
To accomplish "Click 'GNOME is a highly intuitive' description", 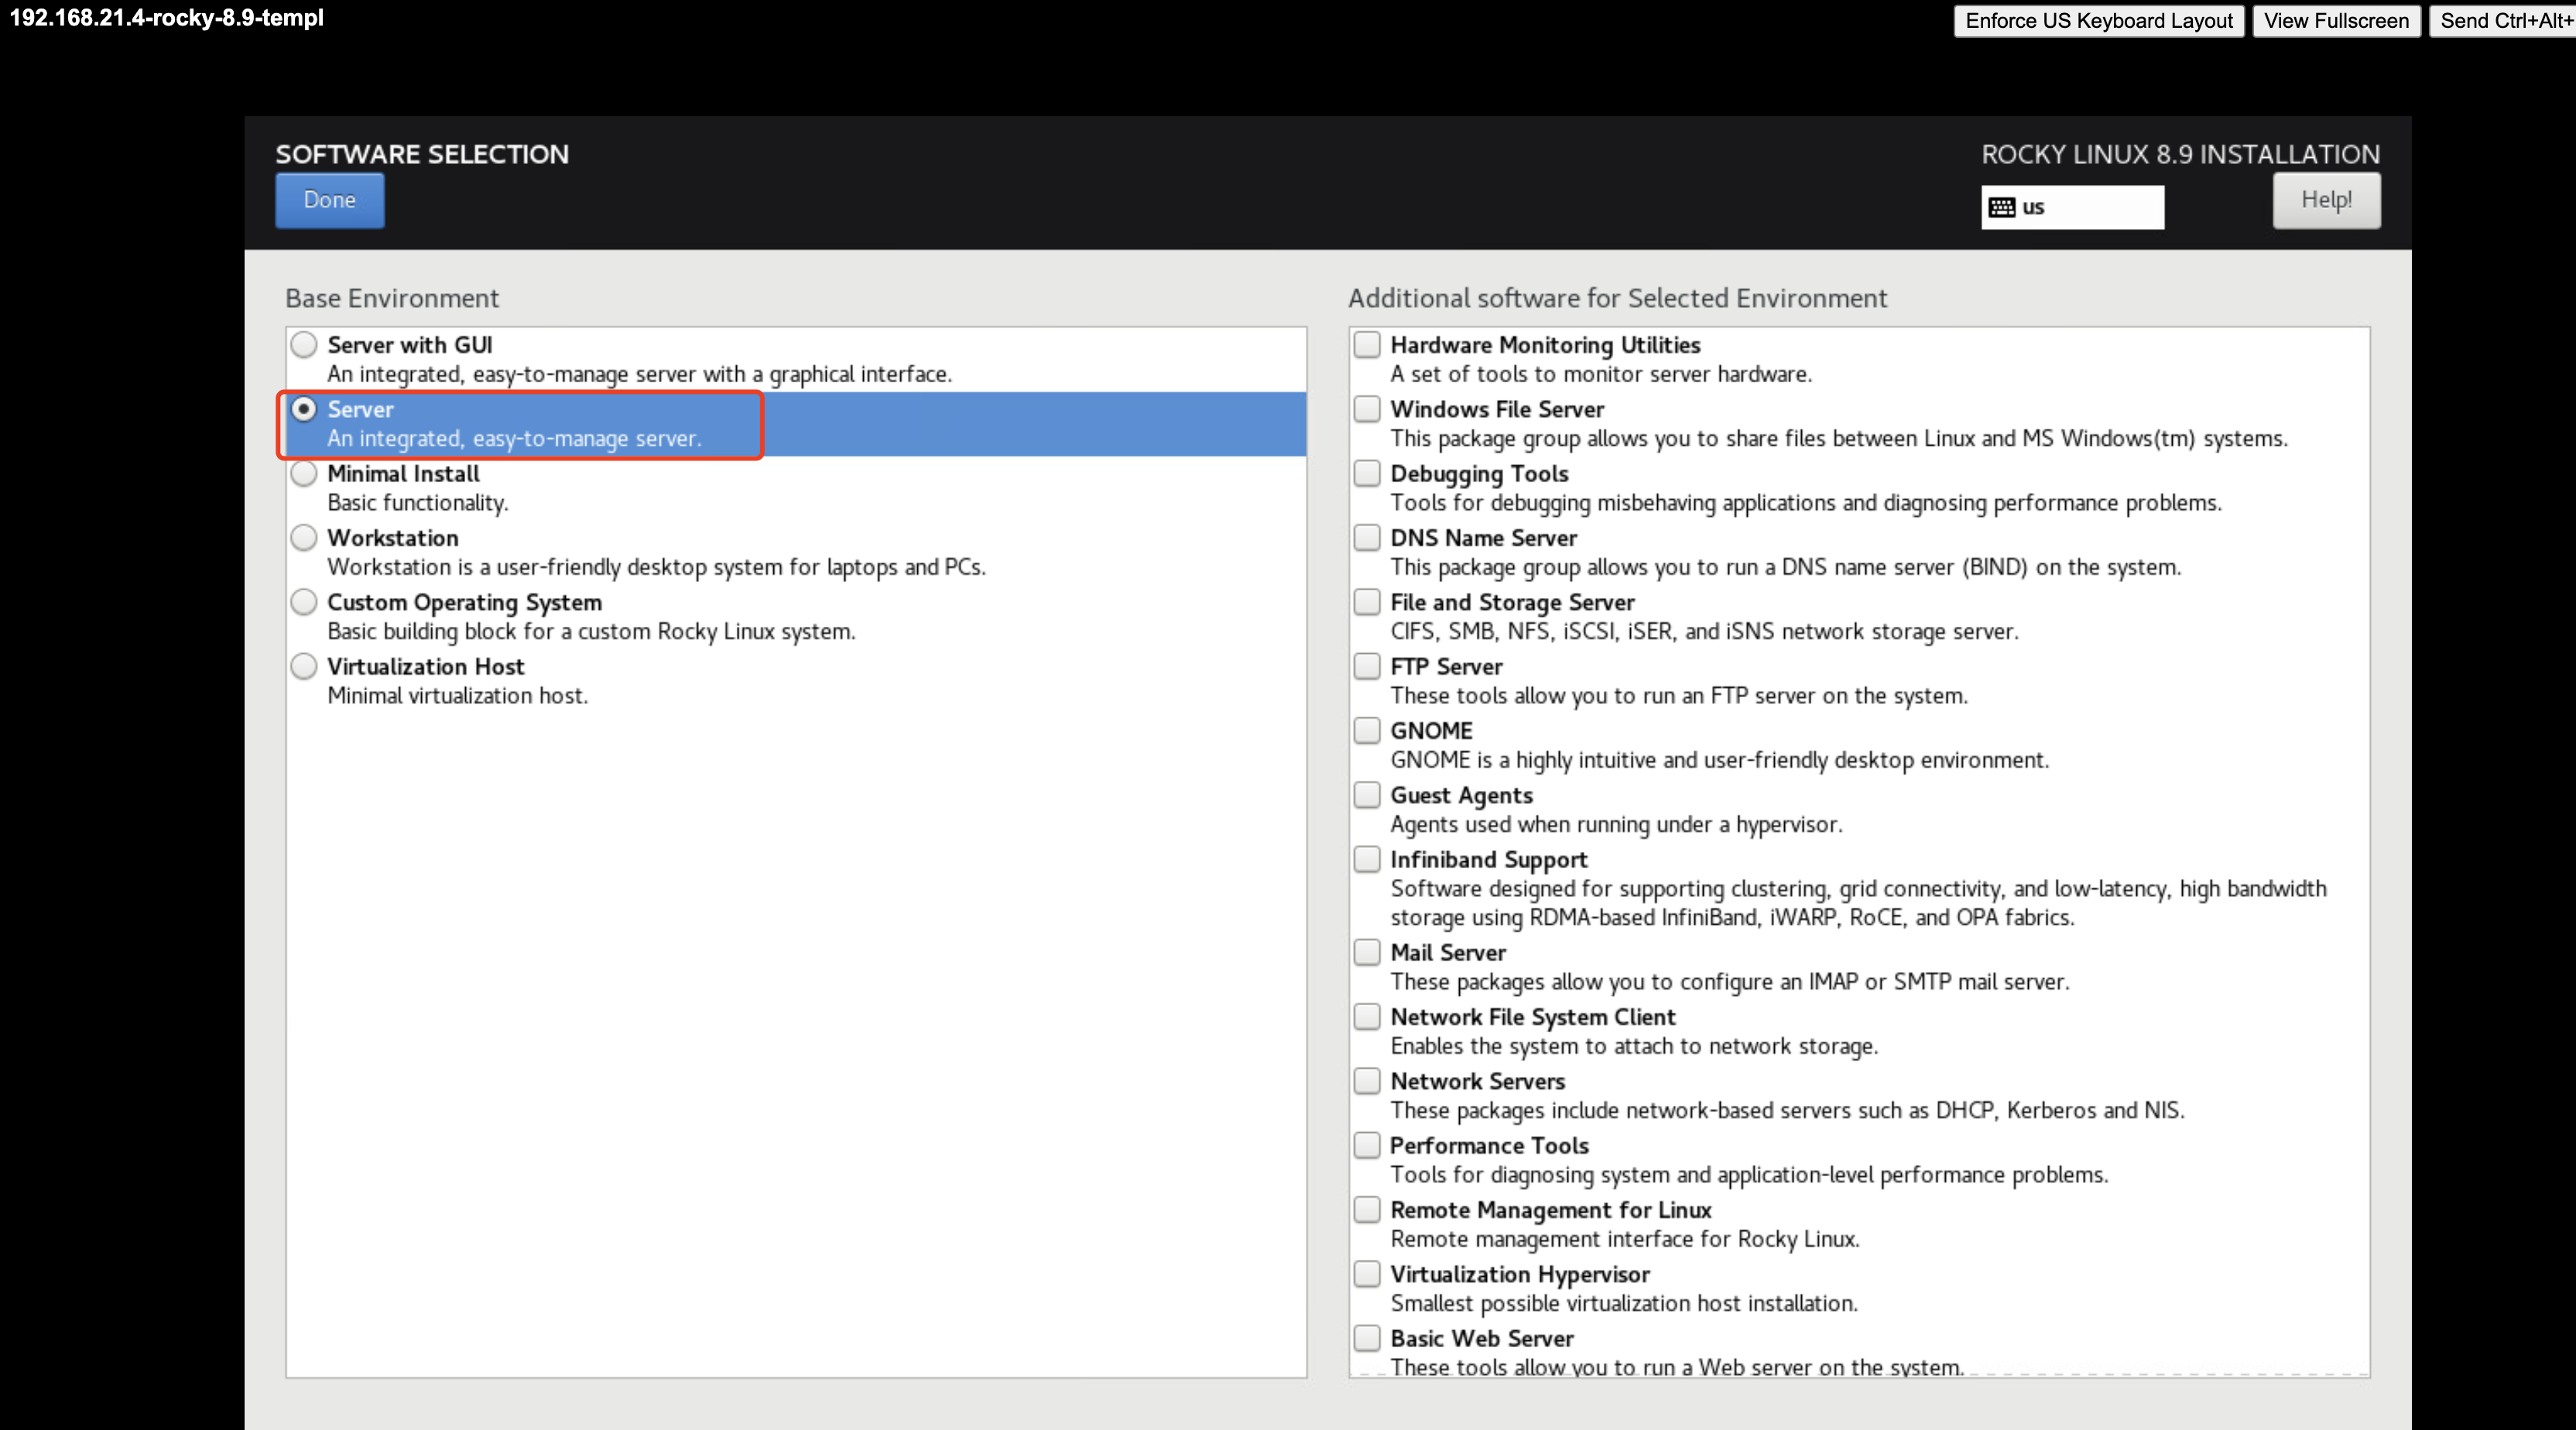I will point(1719,761).
